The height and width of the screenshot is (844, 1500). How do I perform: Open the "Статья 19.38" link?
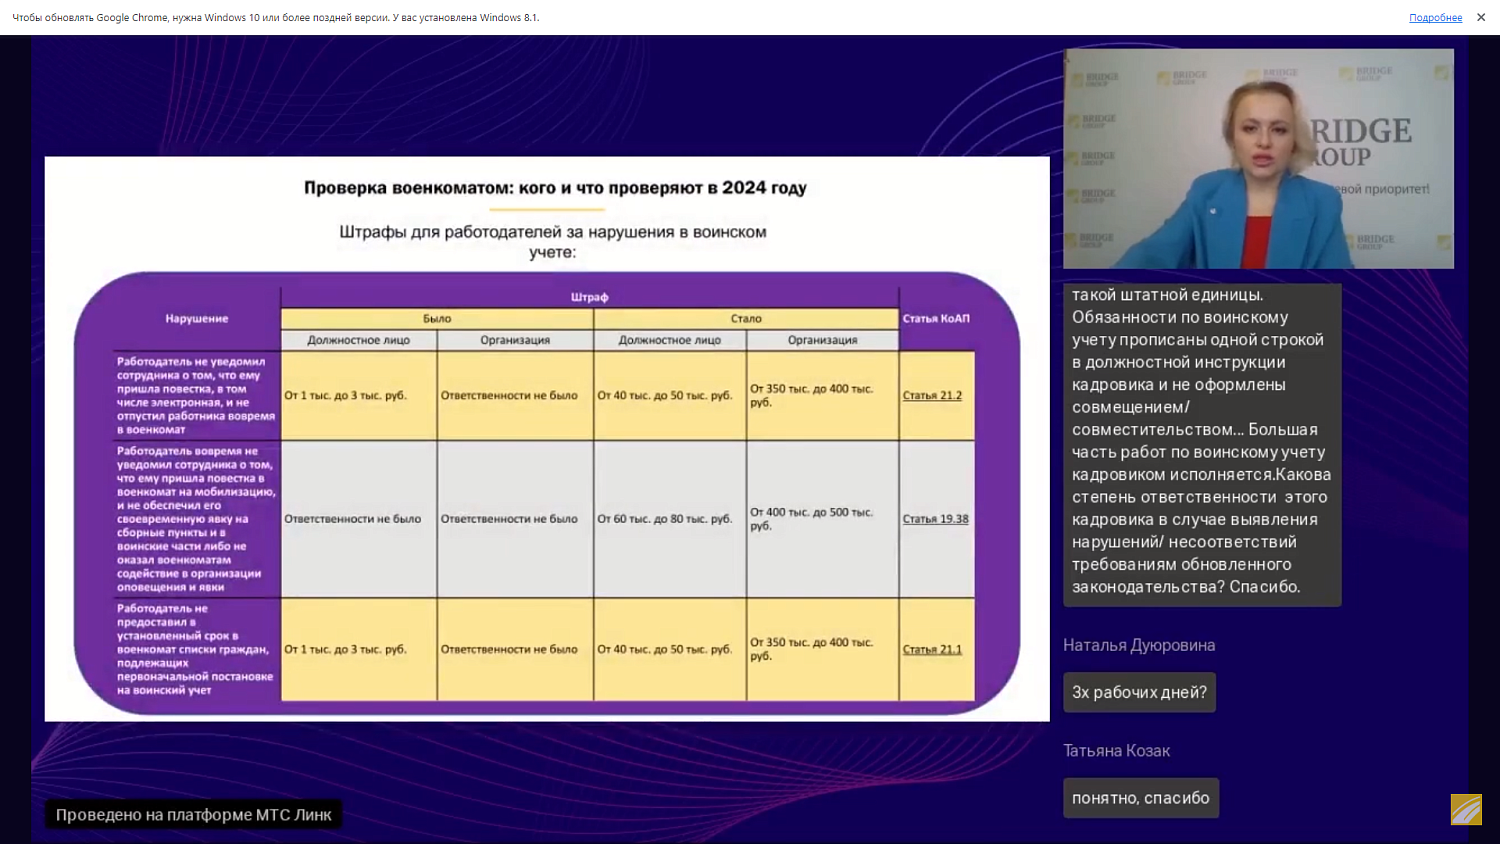click(x=935, y=519)
